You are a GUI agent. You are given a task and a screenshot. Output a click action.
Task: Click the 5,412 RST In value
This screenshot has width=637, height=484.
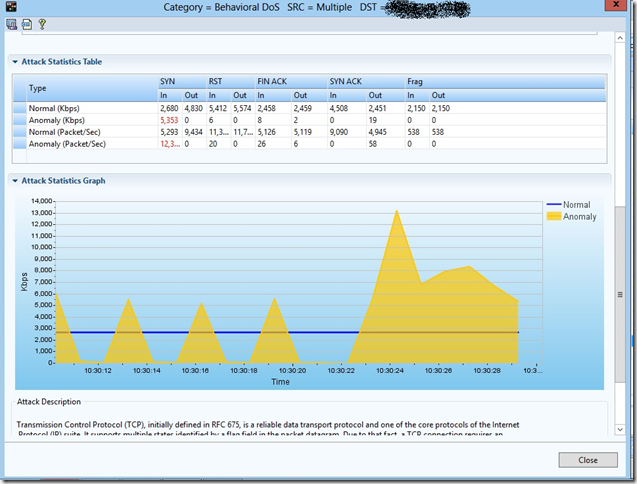(218, 109)
